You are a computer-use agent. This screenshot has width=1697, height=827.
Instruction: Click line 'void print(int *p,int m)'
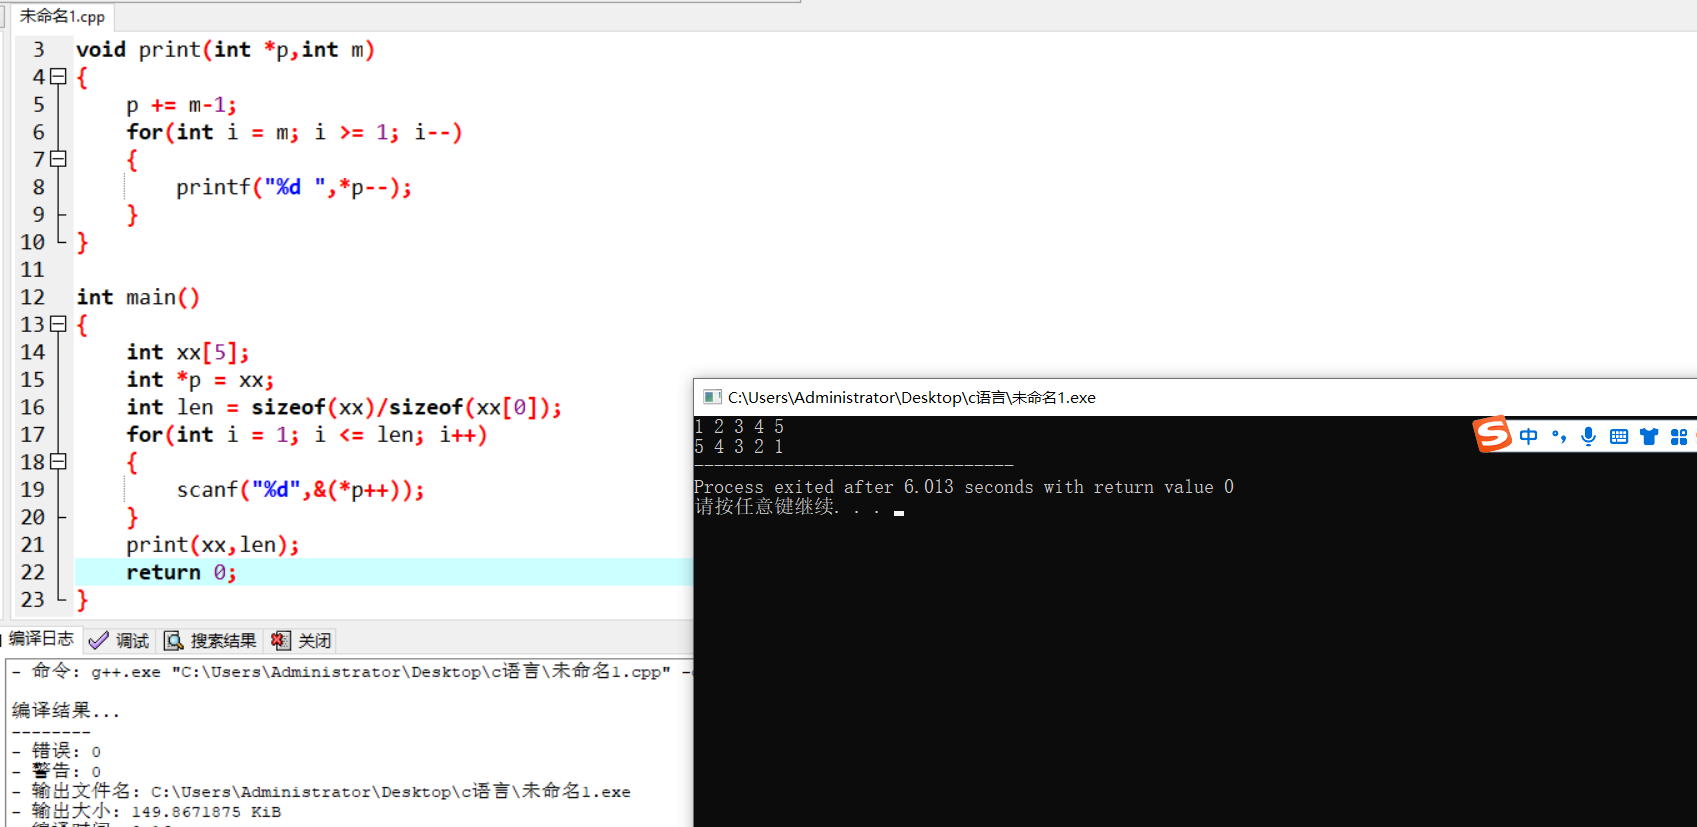click(225, 49)
